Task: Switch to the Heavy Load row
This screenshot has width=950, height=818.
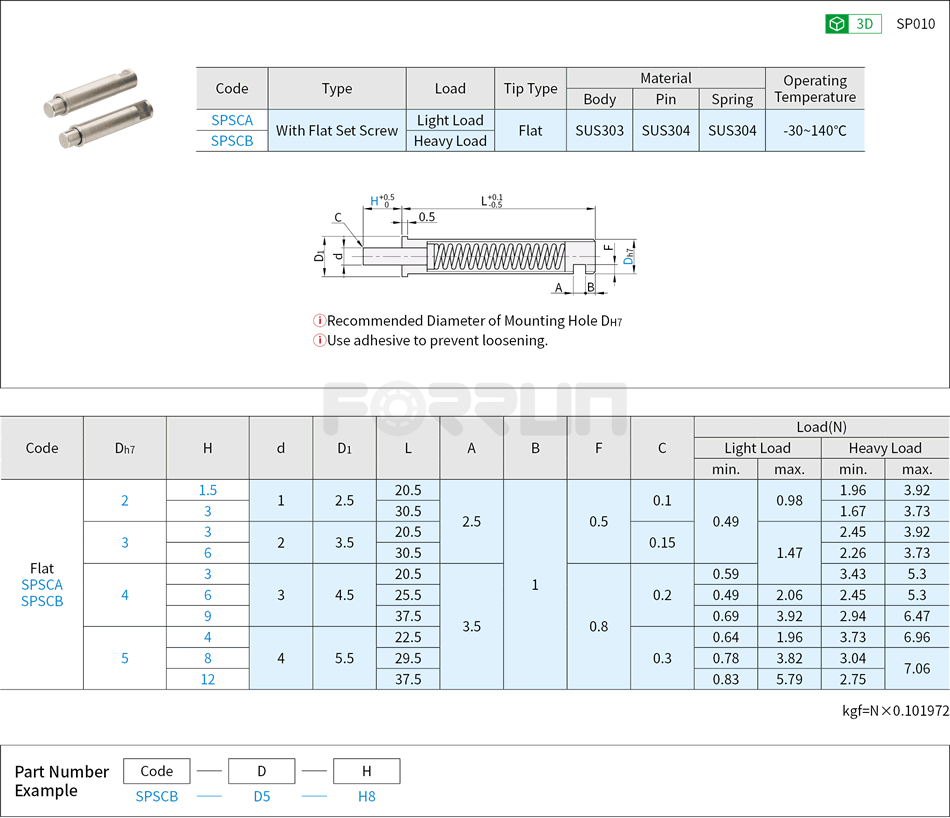Action: [449, 141]
